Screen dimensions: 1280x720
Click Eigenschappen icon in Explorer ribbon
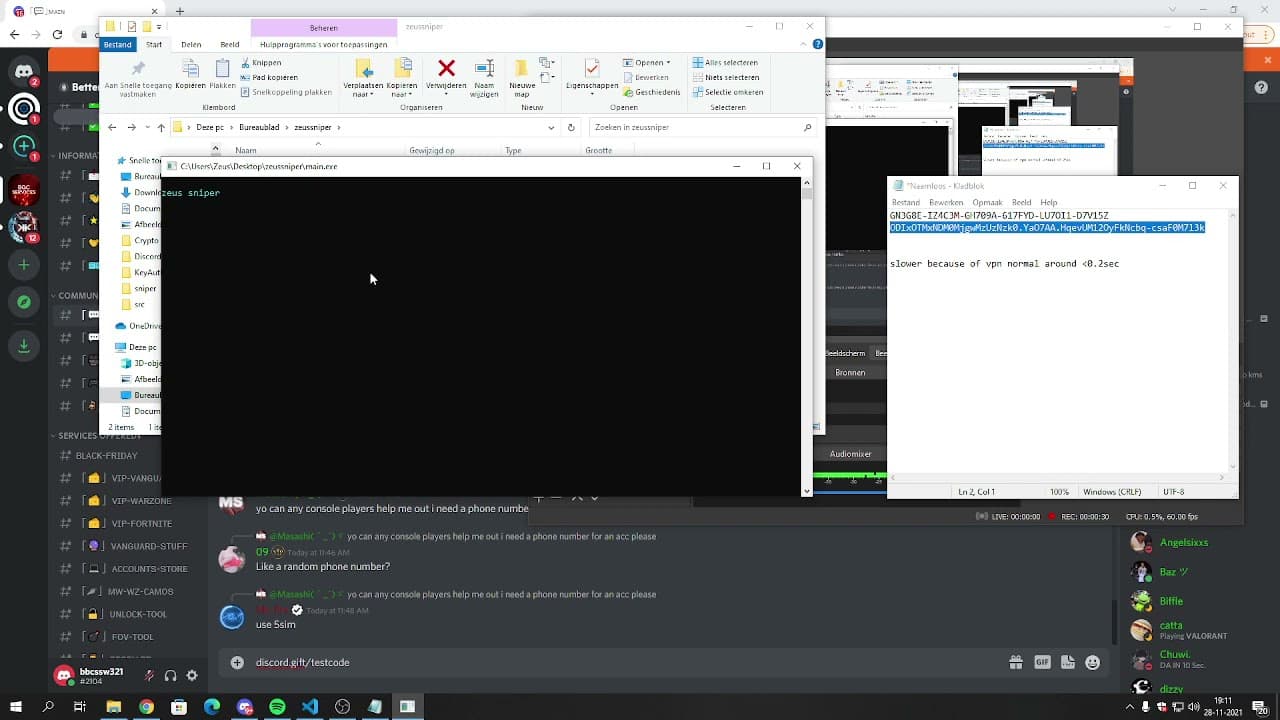coord(592,75)
